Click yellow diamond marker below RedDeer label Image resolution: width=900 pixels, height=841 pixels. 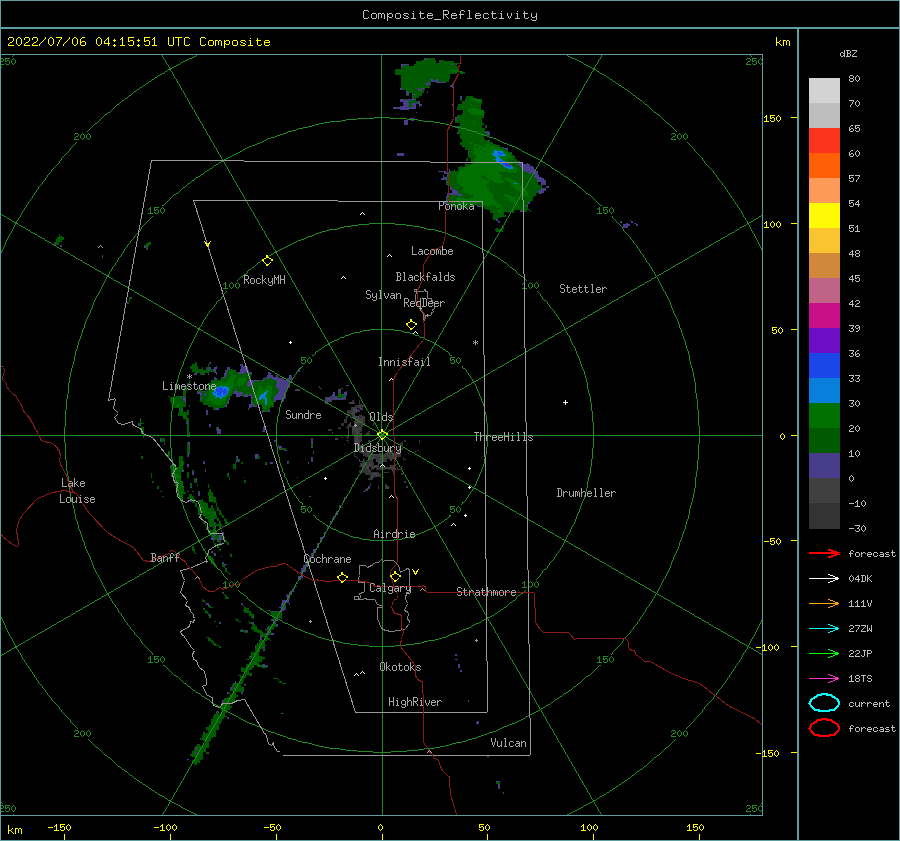[411, 325]
